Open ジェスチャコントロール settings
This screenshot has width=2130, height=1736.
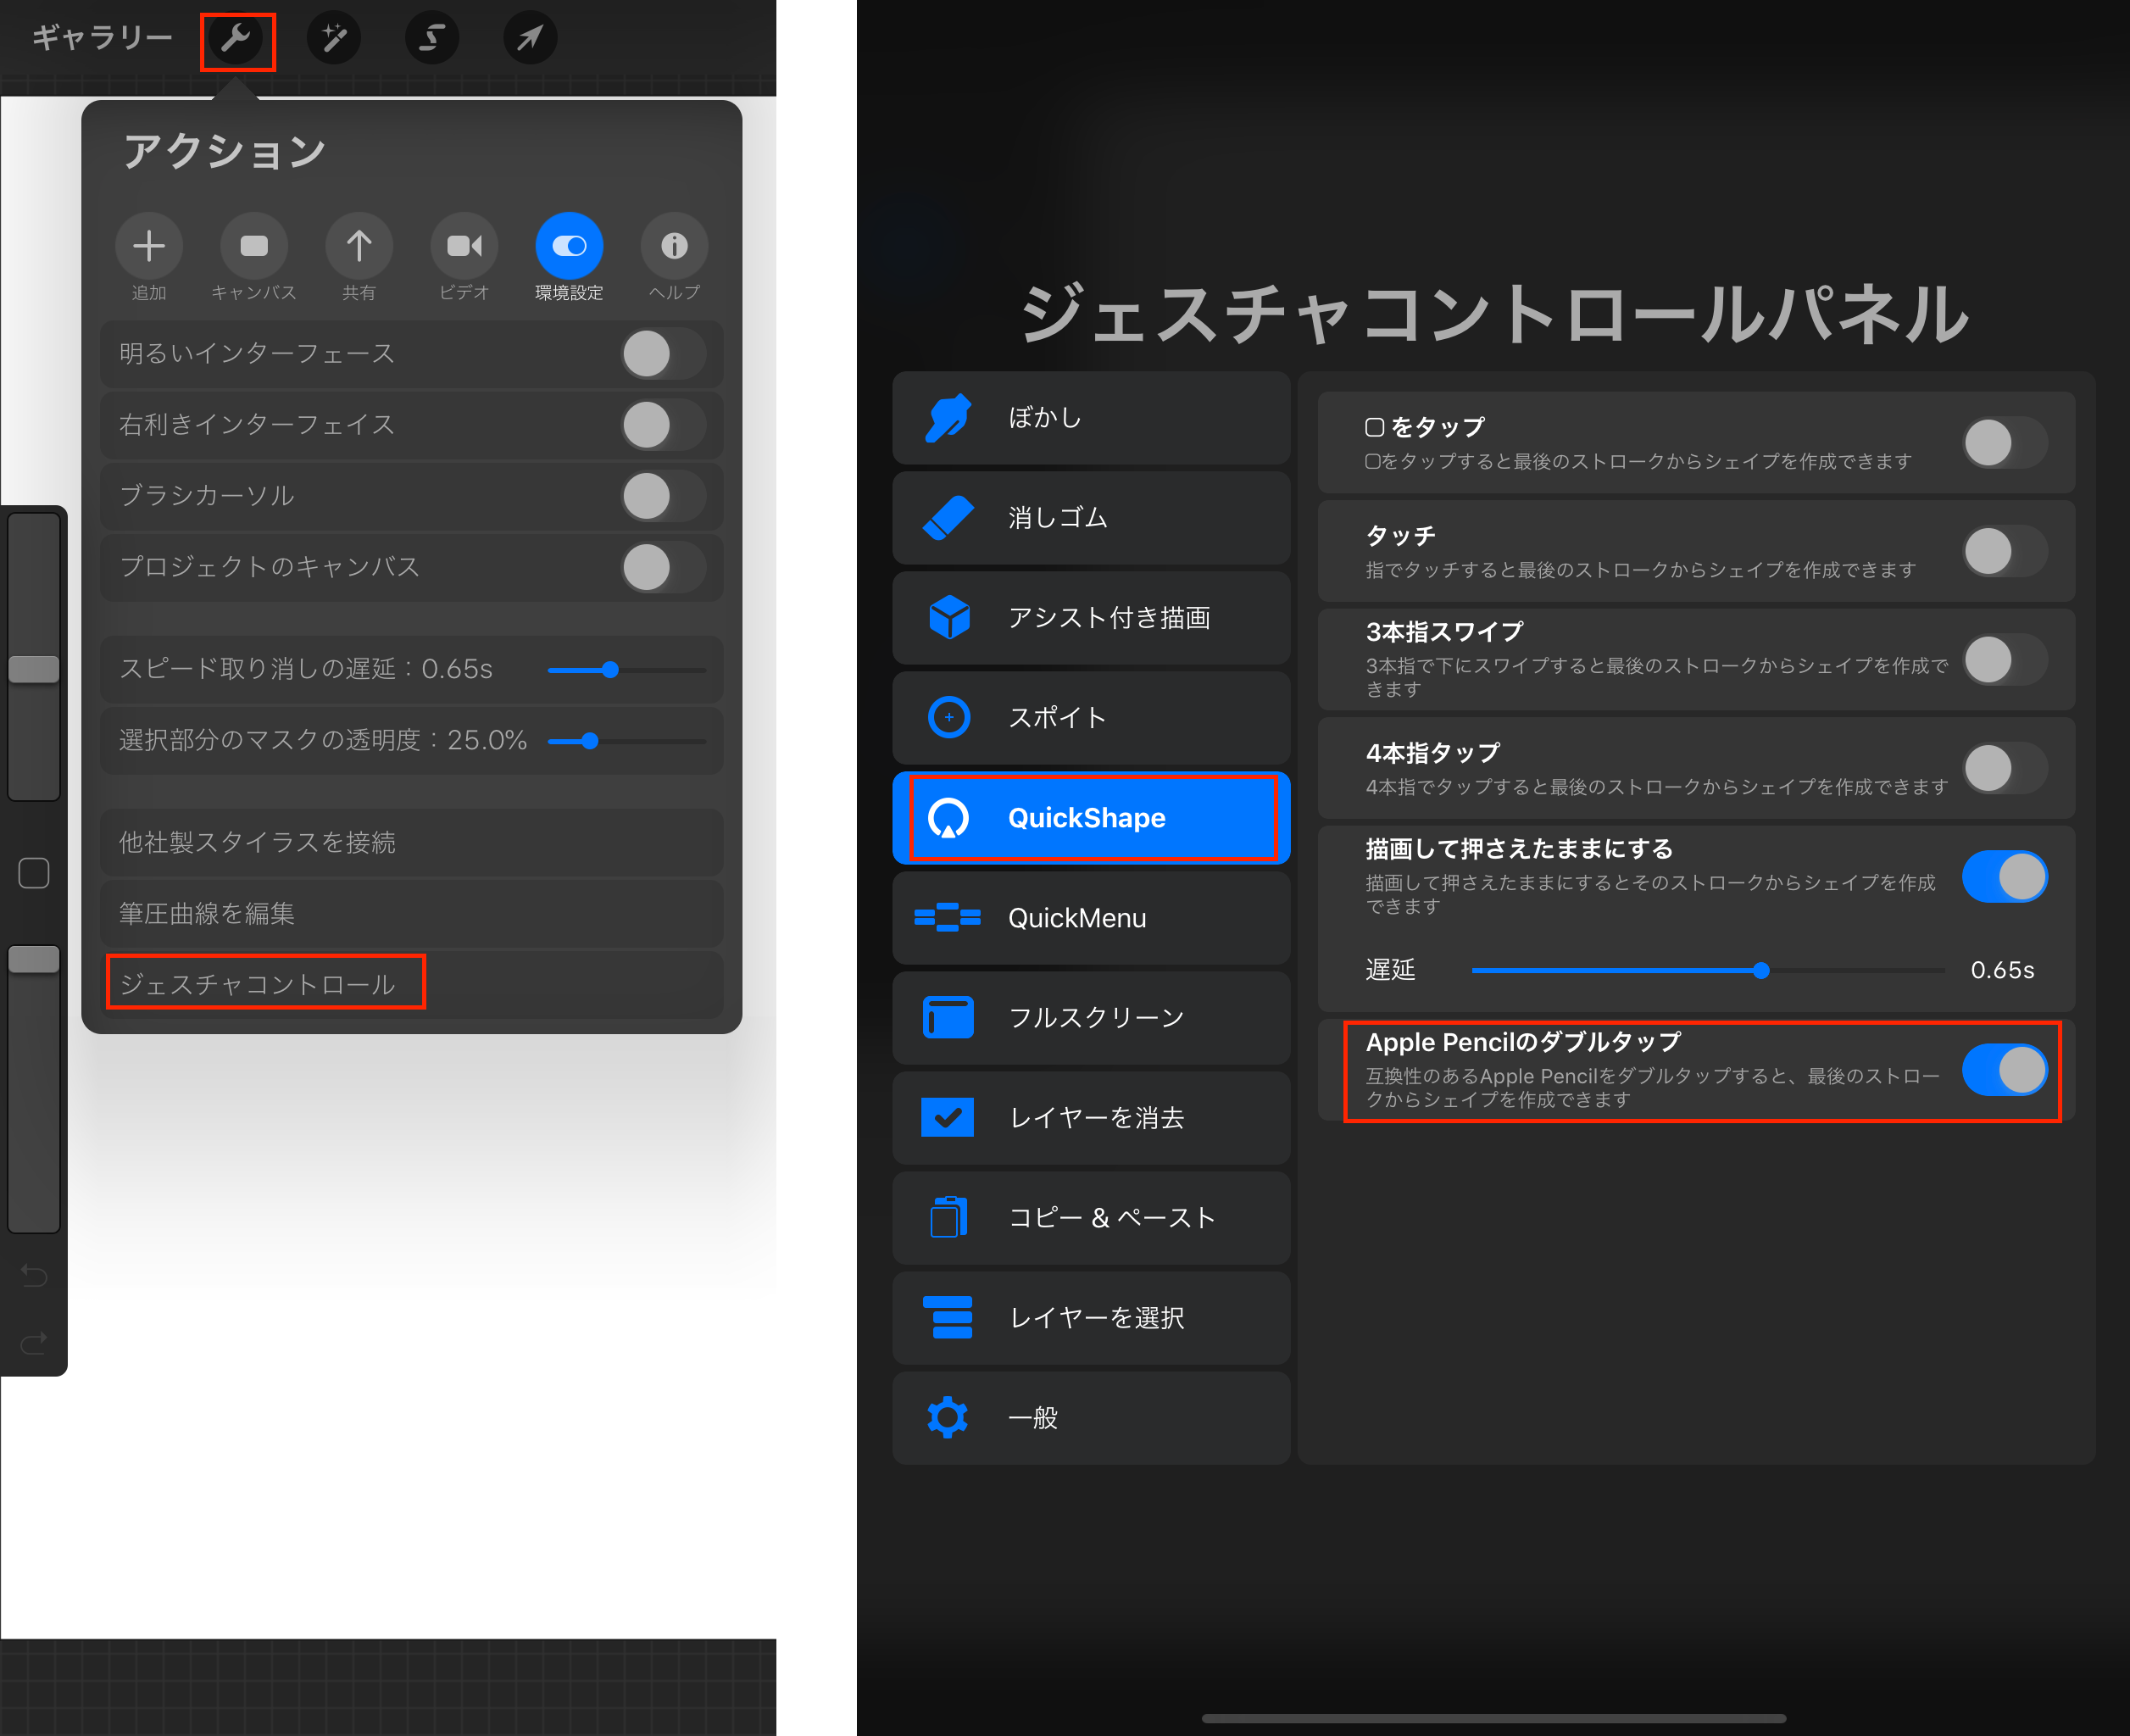tap(259, 984)
